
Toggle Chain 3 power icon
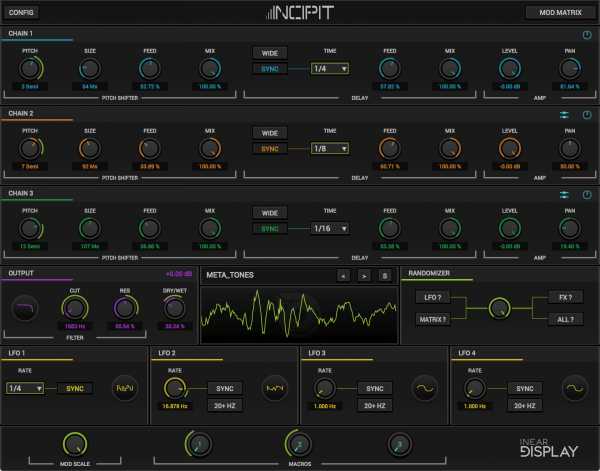(587, 195)
